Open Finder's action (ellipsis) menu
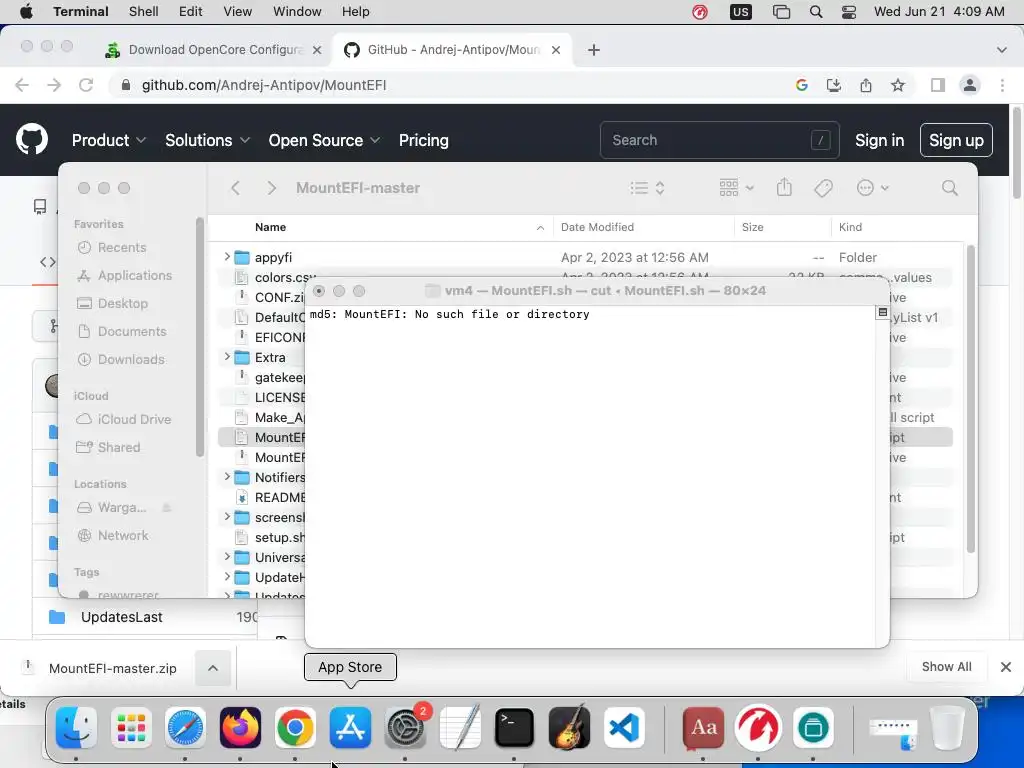Viewport: 1024px width, 768px height. pos(872,188)
